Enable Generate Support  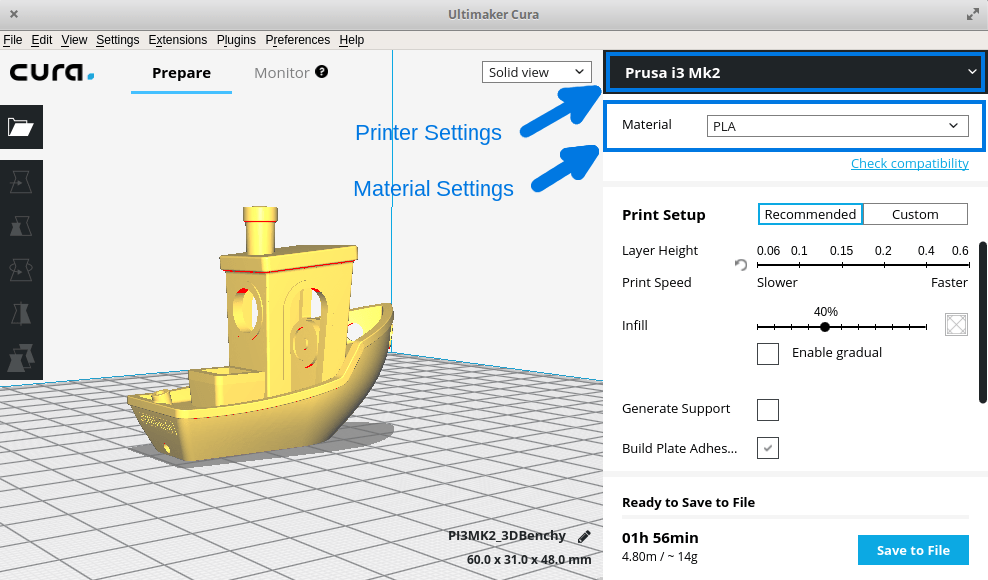(768, 410)
